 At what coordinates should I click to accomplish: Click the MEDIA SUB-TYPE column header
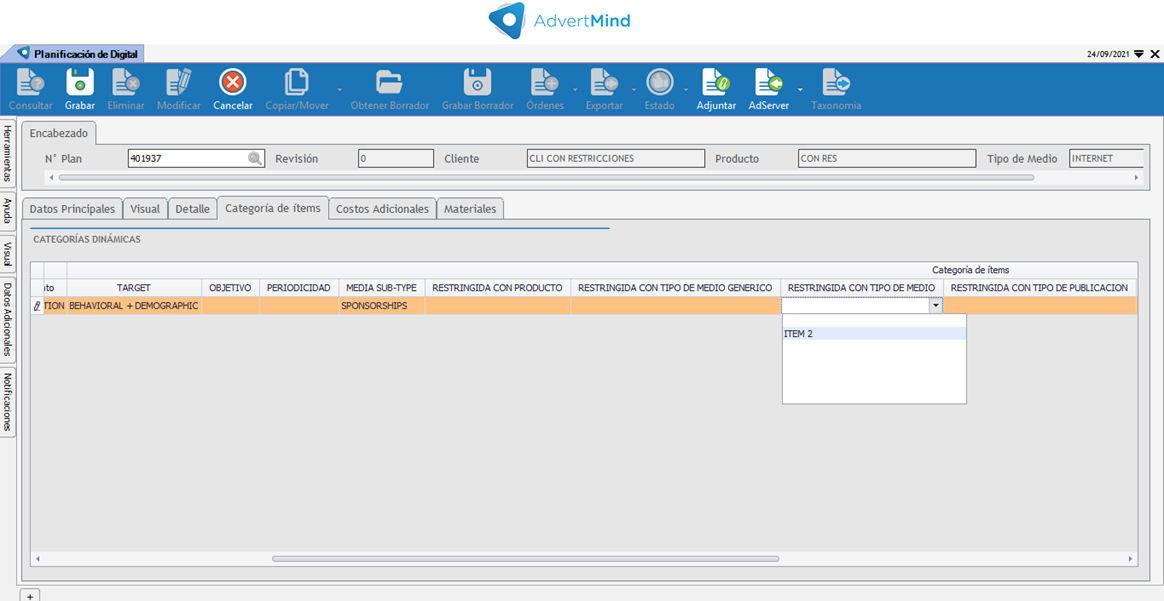pos(382,287)
